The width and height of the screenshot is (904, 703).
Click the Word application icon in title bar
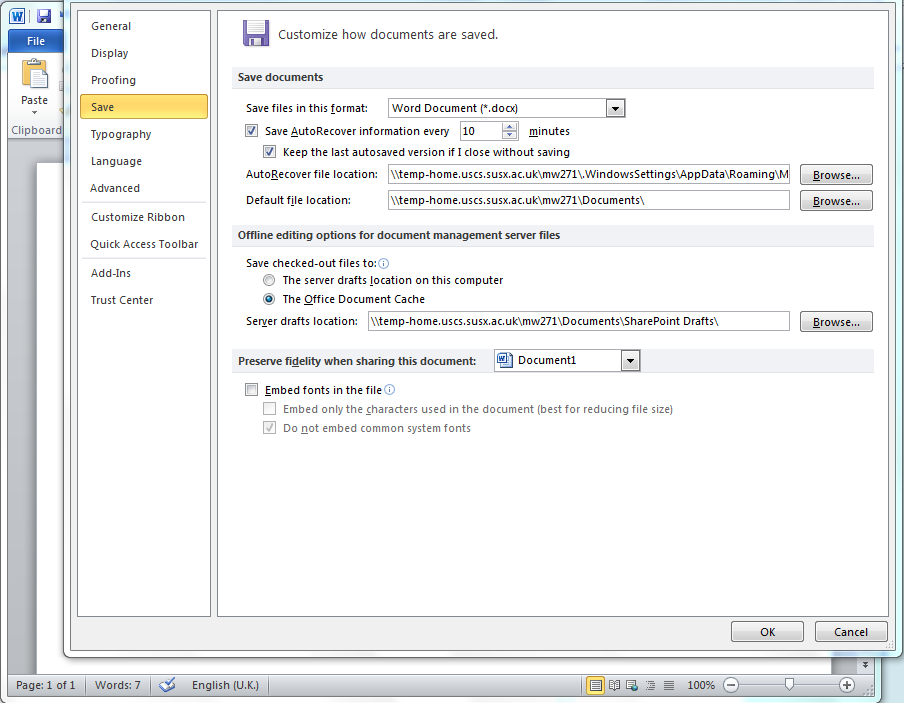tap(17, 16)
